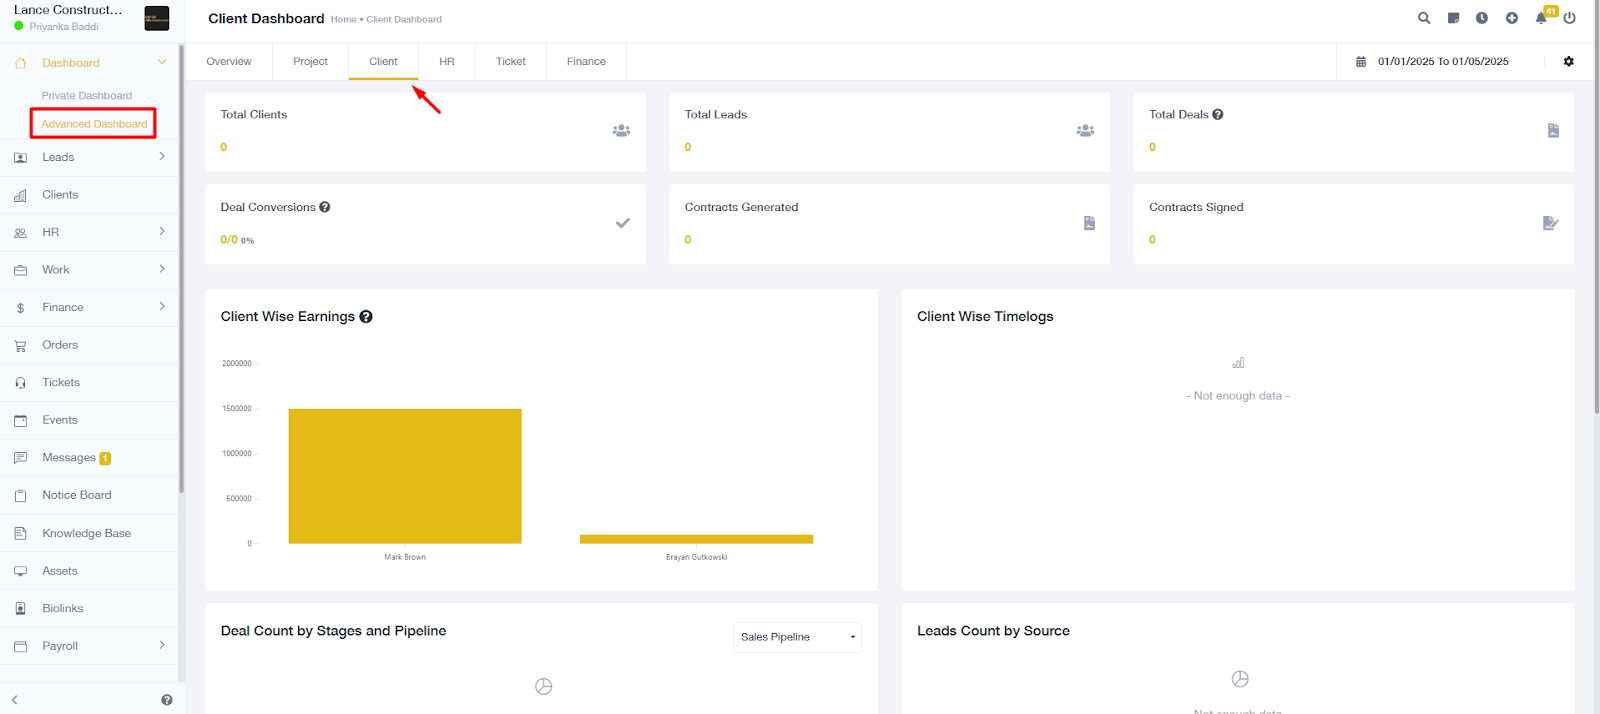The height and width of the screenshot is (714, 1600).
Task: Open dashboard settings gear icon
Action: pyautogui.click(x=1569, y=62)
